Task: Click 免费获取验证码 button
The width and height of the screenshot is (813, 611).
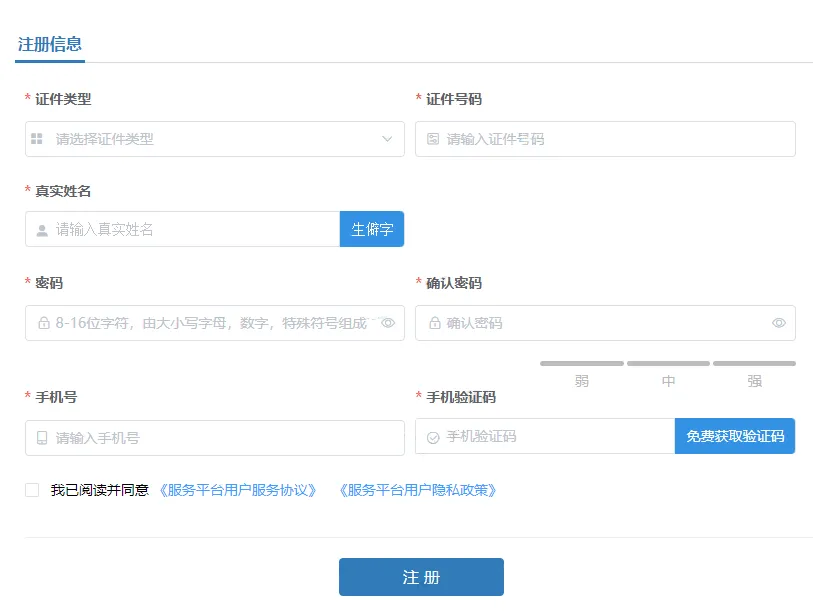Action: click(735, 436)
